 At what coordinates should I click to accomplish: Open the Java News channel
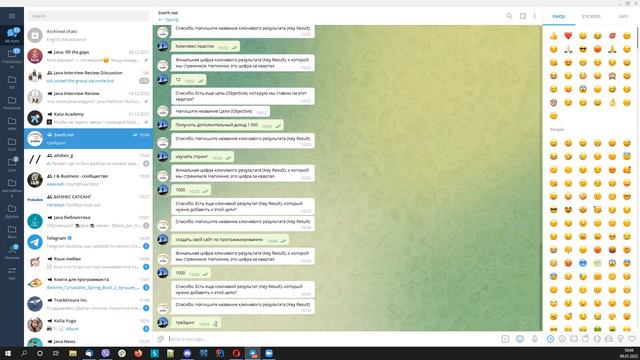point(88,342)
